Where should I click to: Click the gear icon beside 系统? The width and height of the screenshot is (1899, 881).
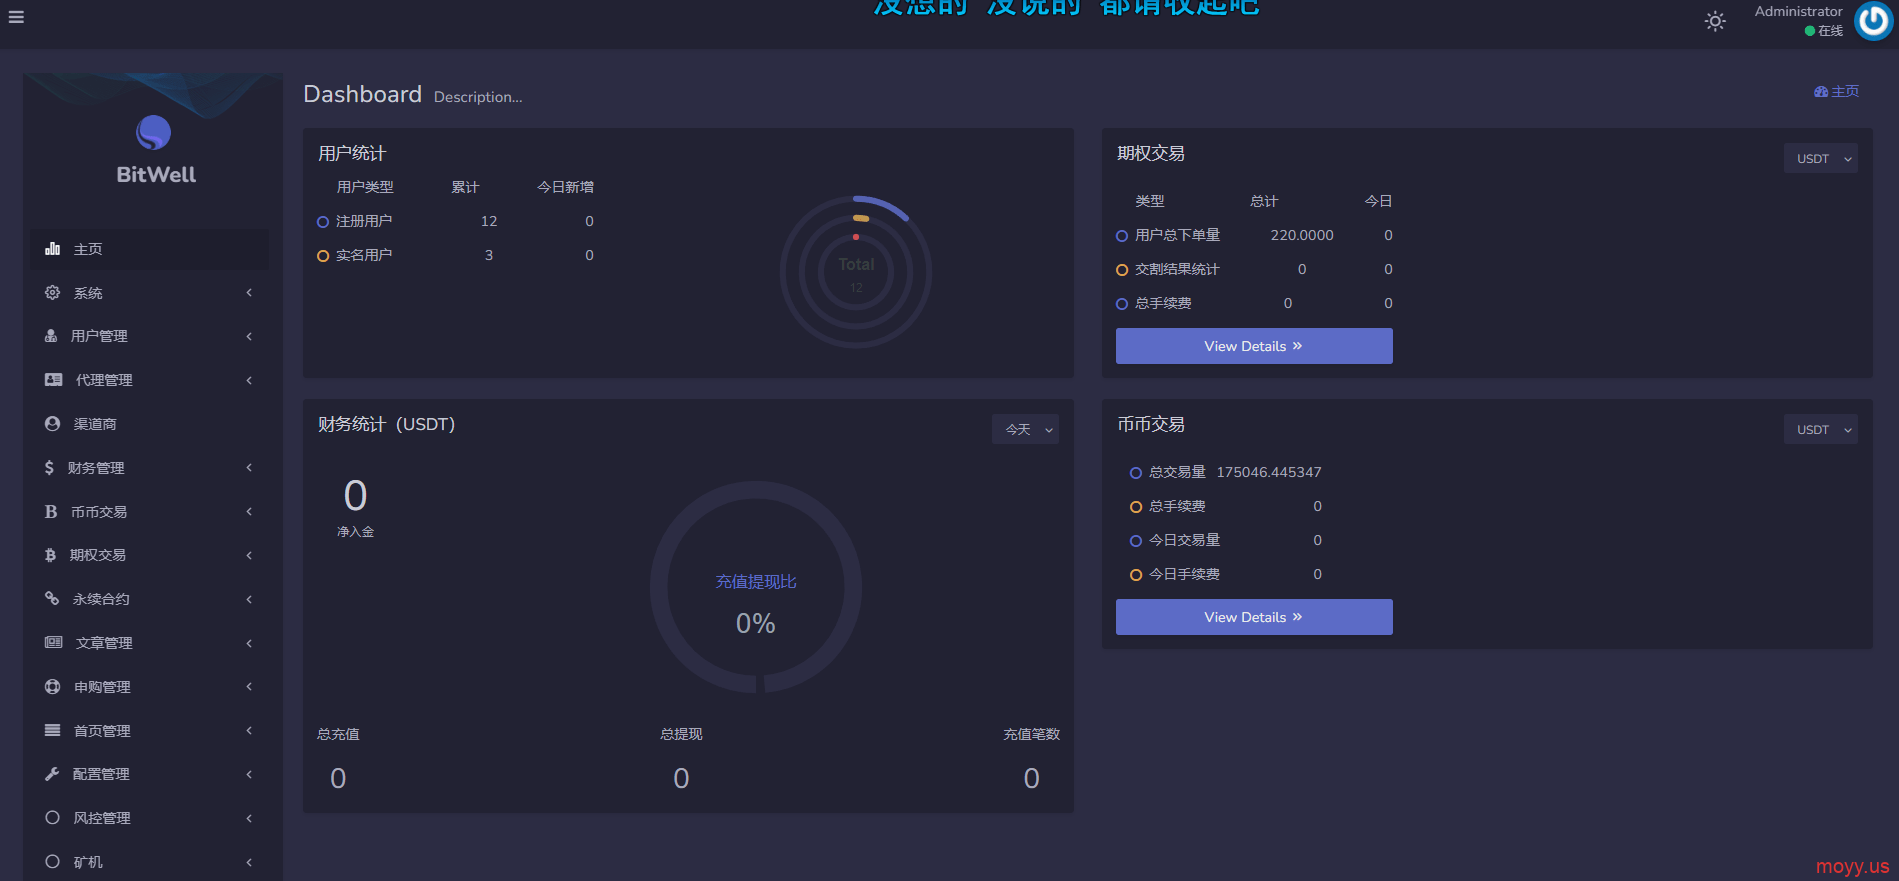[52, 293]
